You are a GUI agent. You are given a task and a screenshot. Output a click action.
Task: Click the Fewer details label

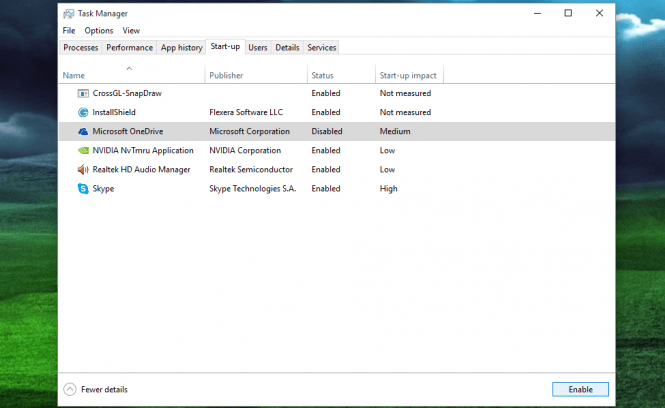tap(104, 389)
